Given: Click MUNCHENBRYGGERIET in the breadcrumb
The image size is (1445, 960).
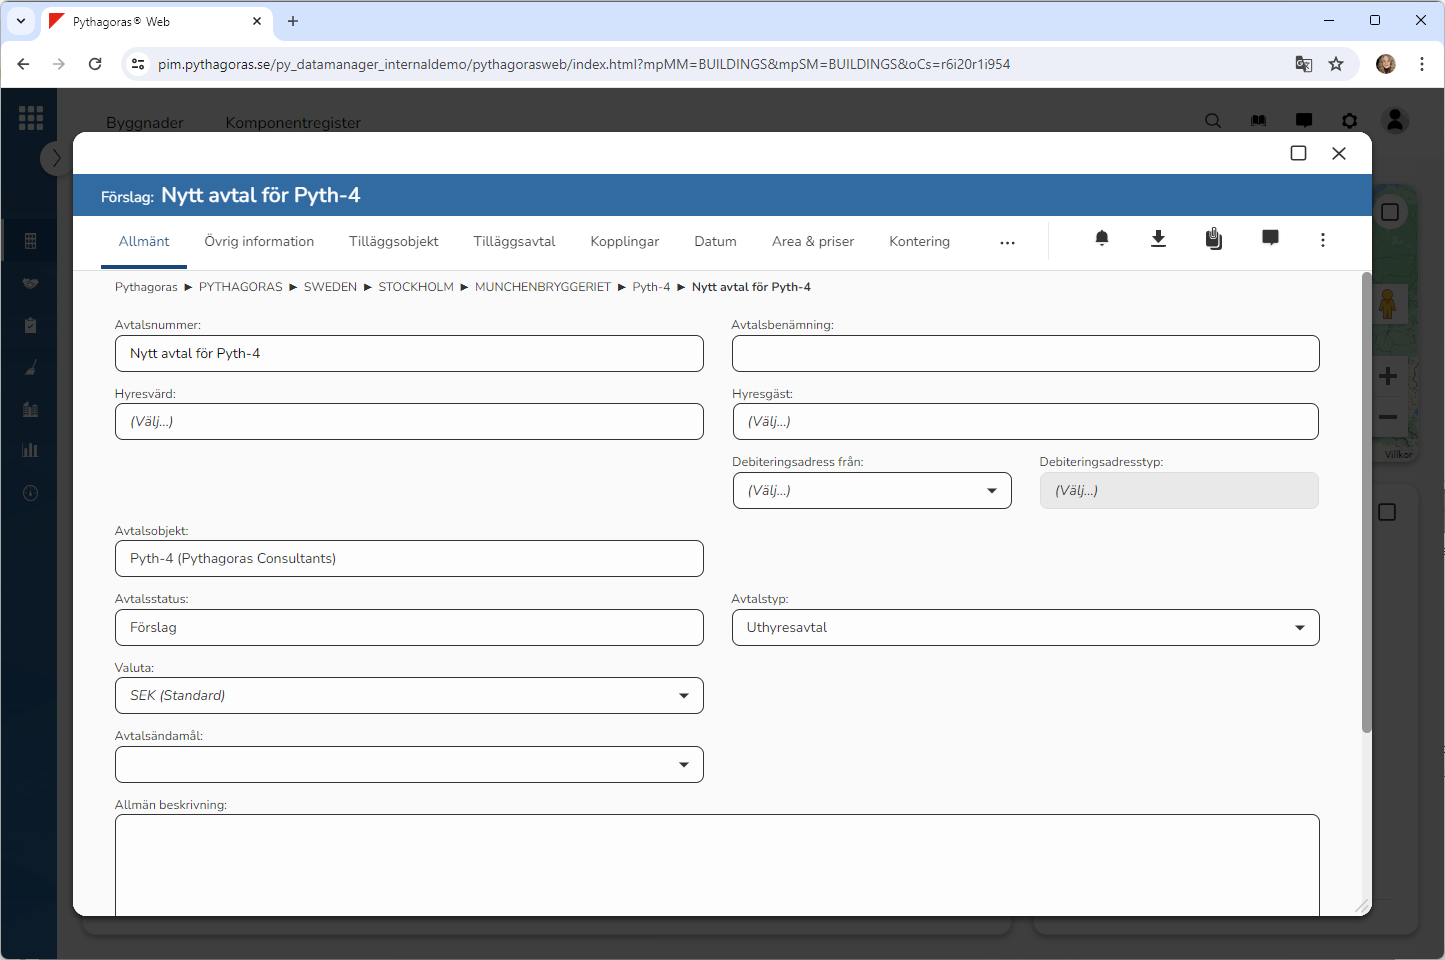Looking at the screenshot, I should point(542,287).
